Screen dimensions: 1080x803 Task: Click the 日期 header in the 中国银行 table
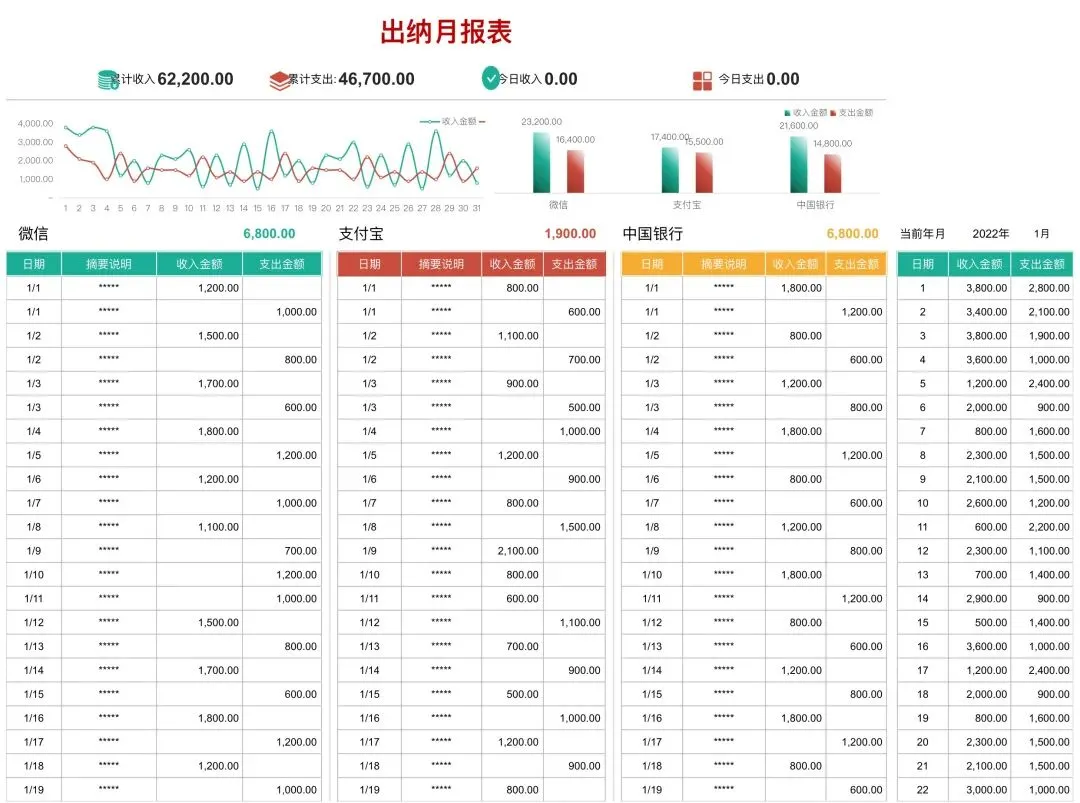(x=652, y=264)
